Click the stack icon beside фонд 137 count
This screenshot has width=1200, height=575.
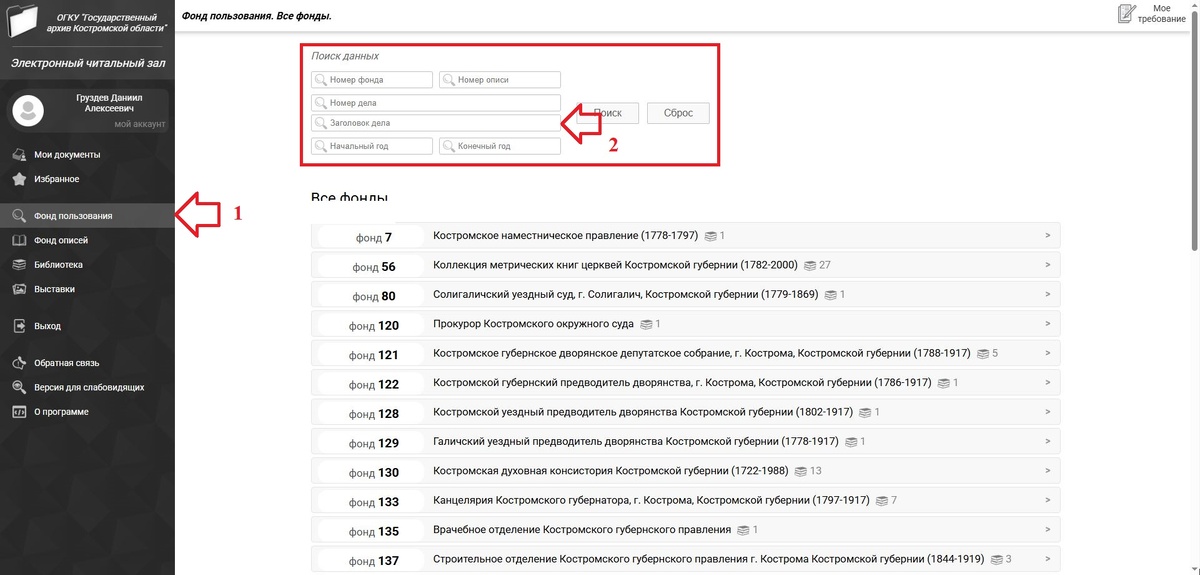pos(996,560)
